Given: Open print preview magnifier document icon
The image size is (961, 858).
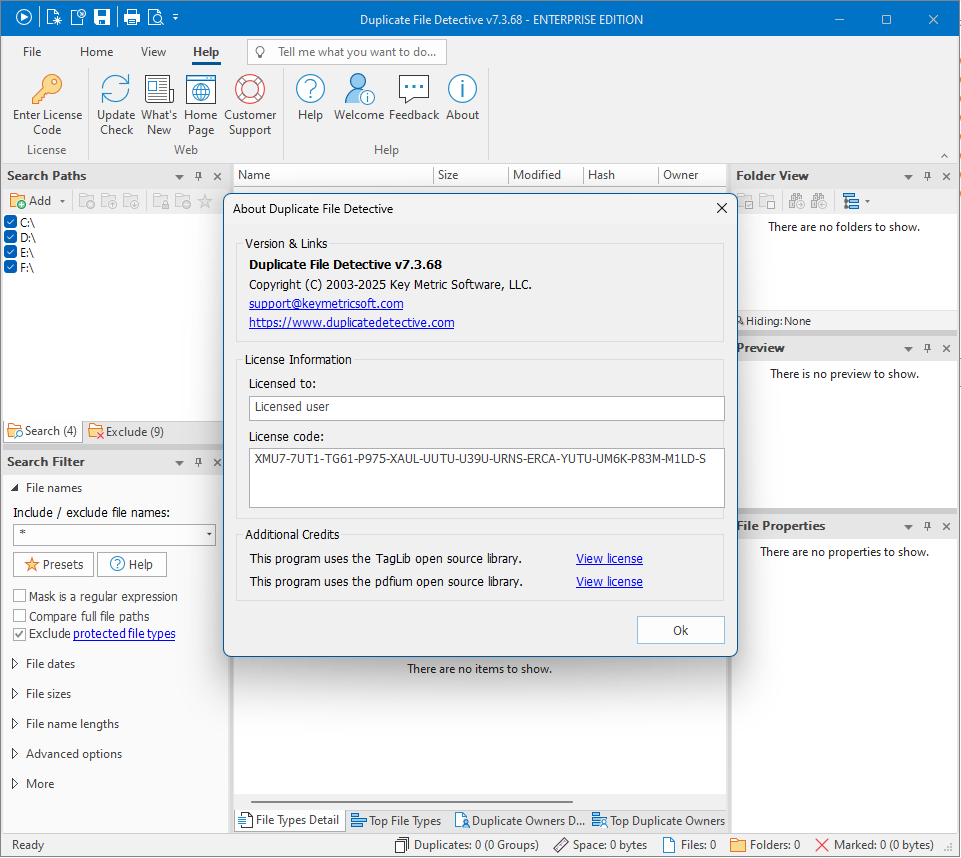Looking at the screenshot, I should 156,17.
